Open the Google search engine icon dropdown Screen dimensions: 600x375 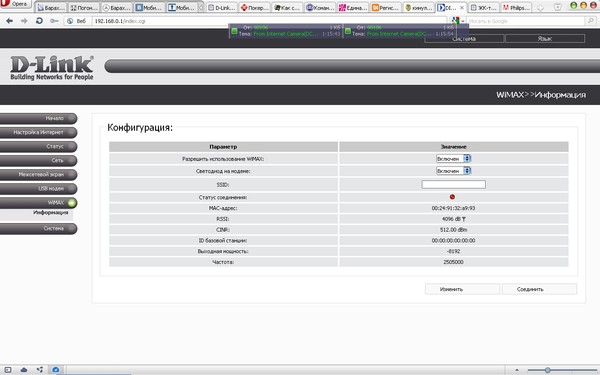coord(457,21)
